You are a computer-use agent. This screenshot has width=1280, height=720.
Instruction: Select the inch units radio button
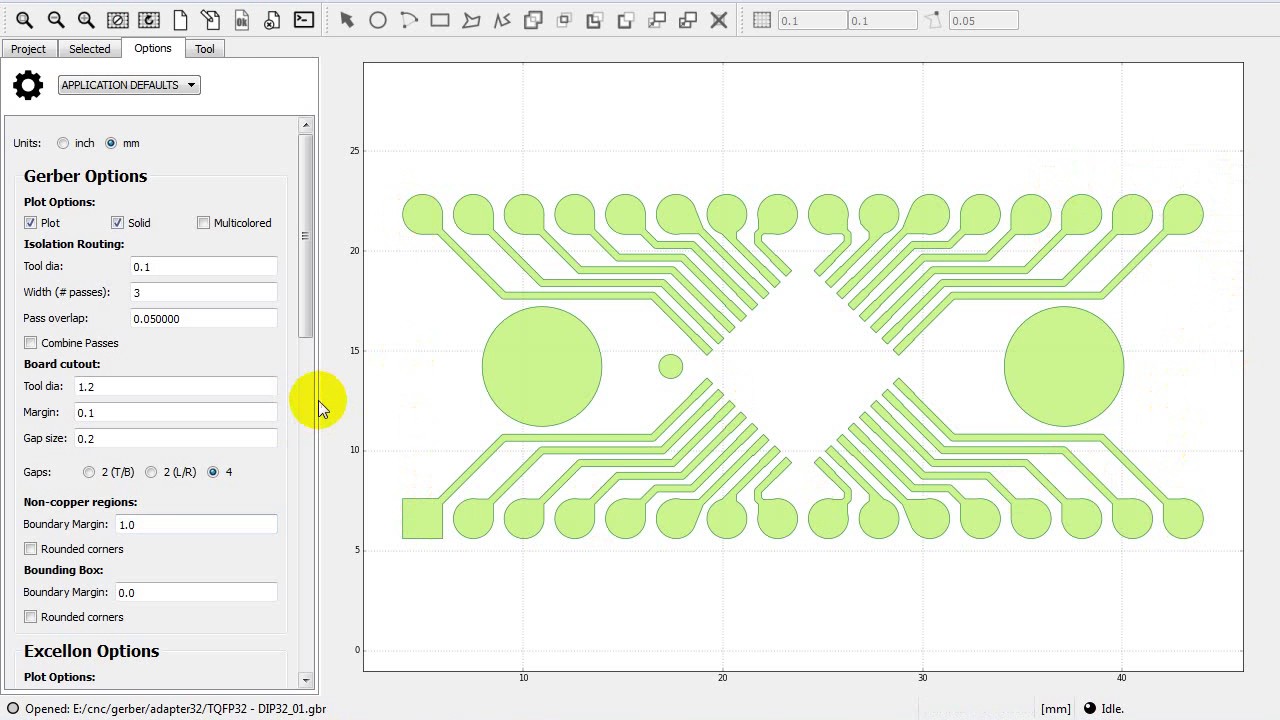pyautogui.click(x=63, y=143)
